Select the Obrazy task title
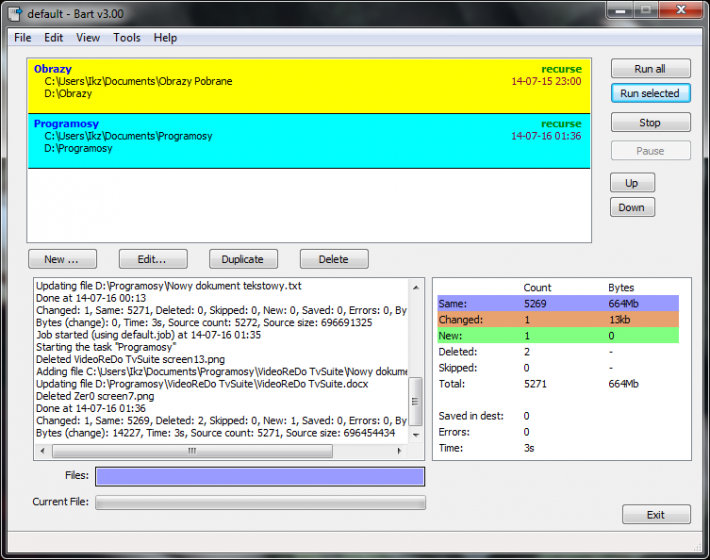This screenshot has width=710, height=560. pyautogui.click(x=53, y=69)
